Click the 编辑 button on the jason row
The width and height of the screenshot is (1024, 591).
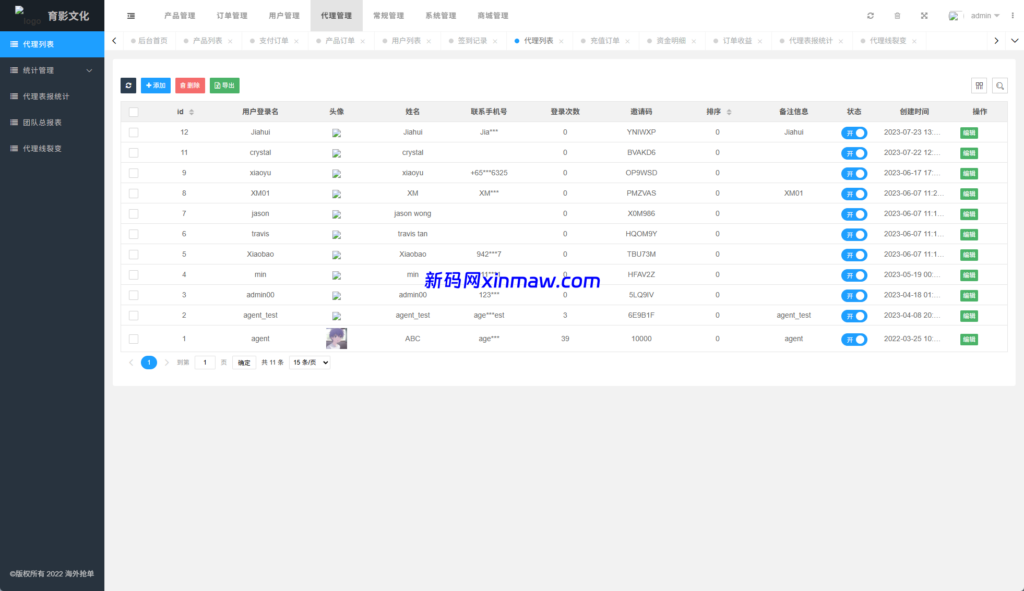click(x=968, y=213)
